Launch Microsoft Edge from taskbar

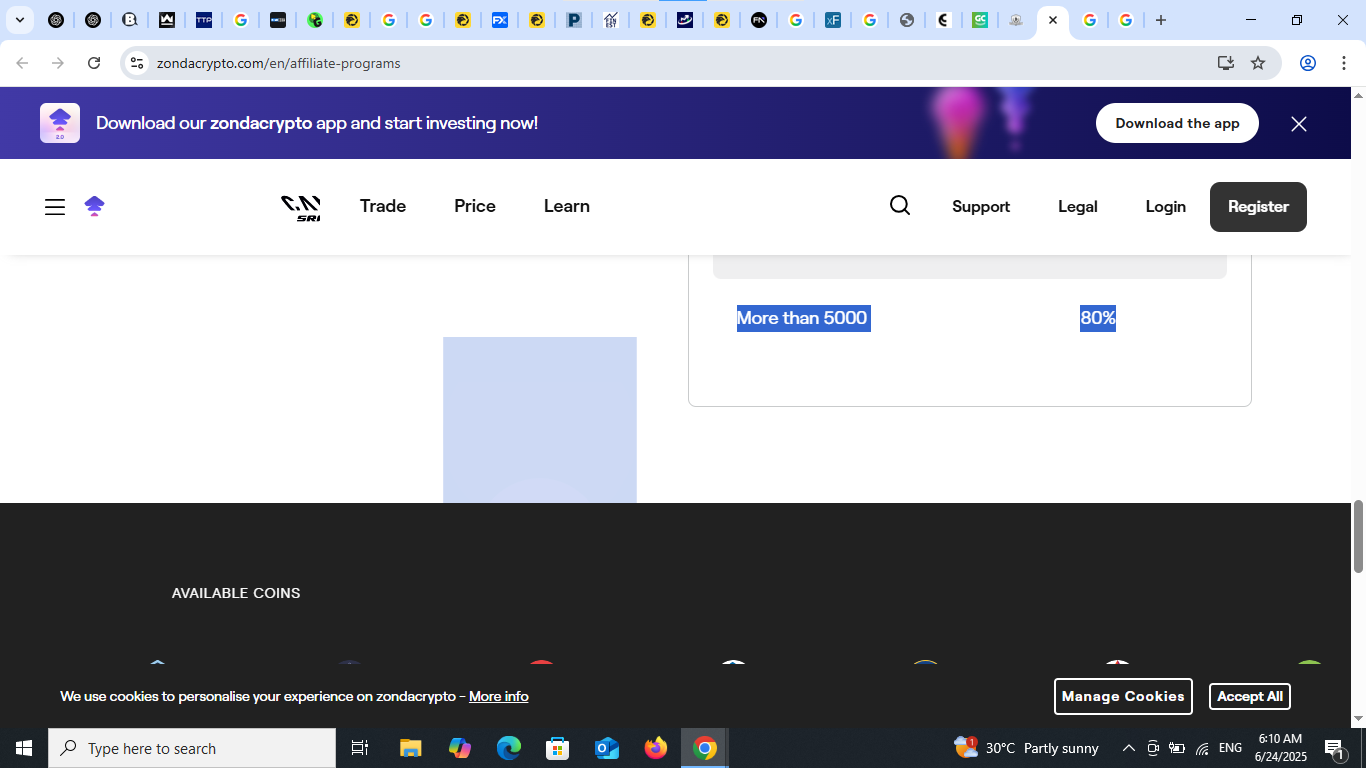[x=509, y=748]
